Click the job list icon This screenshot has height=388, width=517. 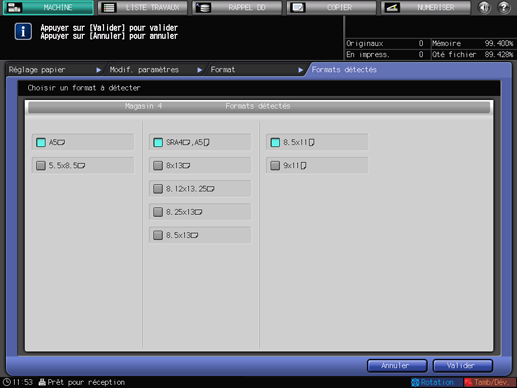109,7
